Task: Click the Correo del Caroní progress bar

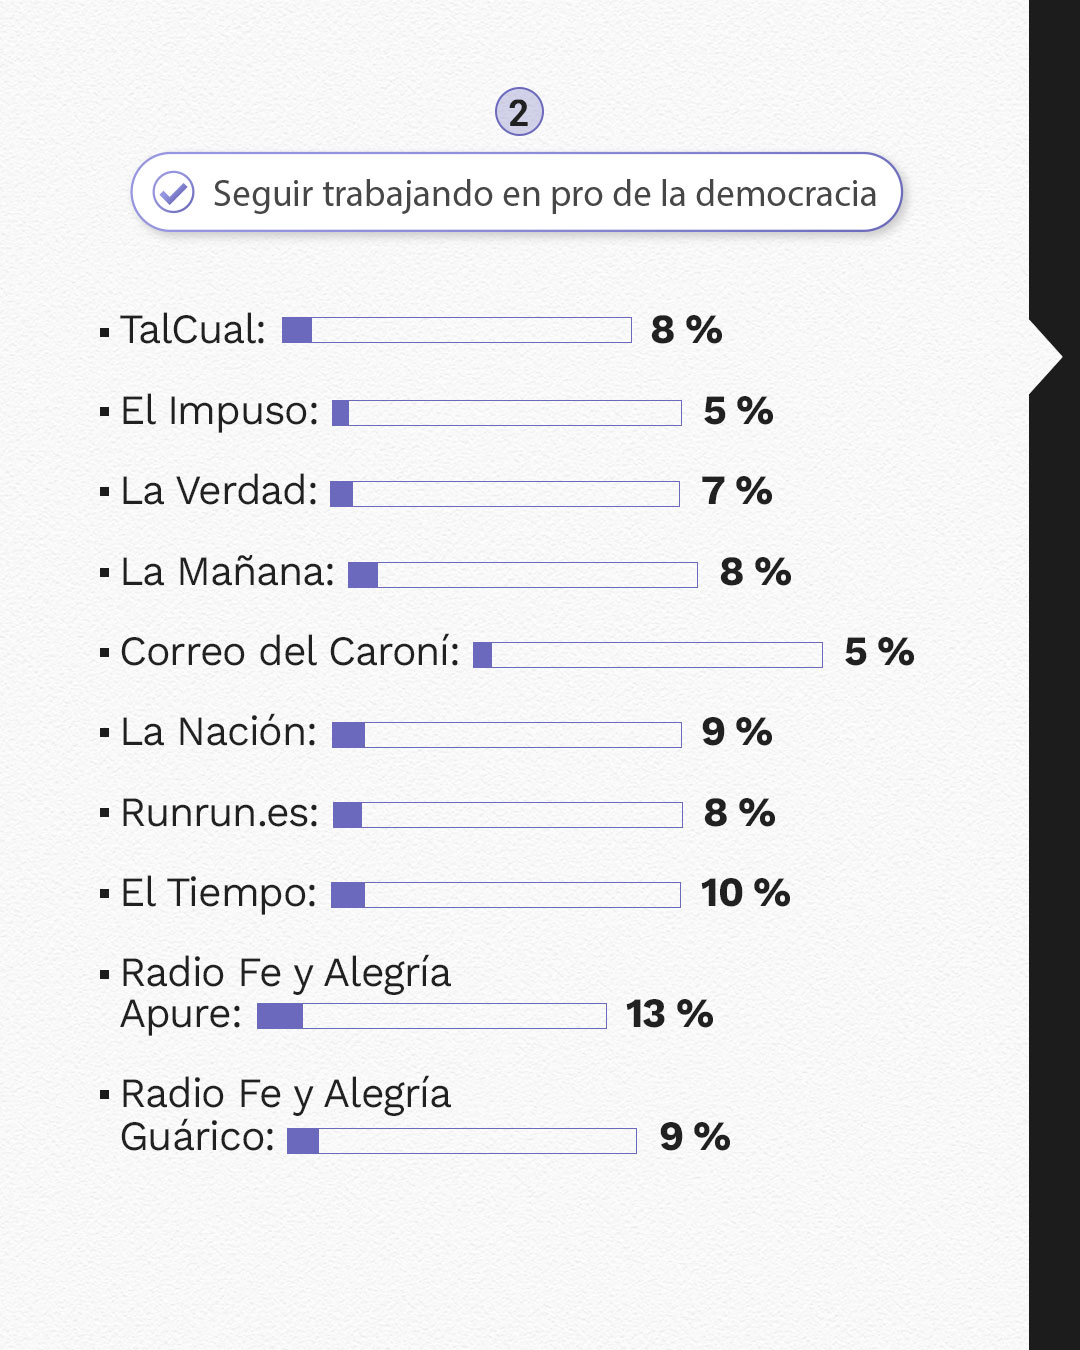Action: [648, 655]
